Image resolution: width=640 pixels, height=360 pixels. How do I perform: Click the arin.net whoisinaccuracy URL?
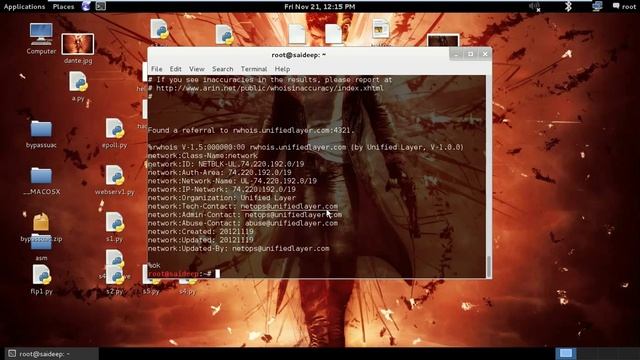coord(270,88)
